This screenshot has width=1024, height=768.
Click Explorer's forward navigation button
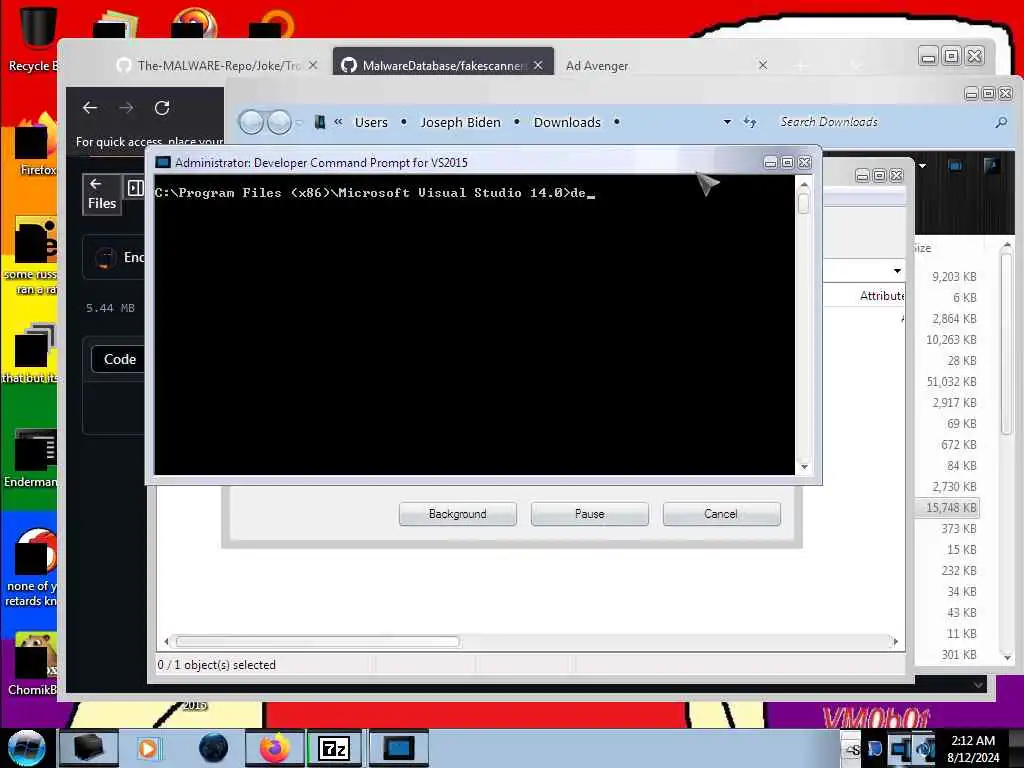pyautogui.click(x=280, y=122)
